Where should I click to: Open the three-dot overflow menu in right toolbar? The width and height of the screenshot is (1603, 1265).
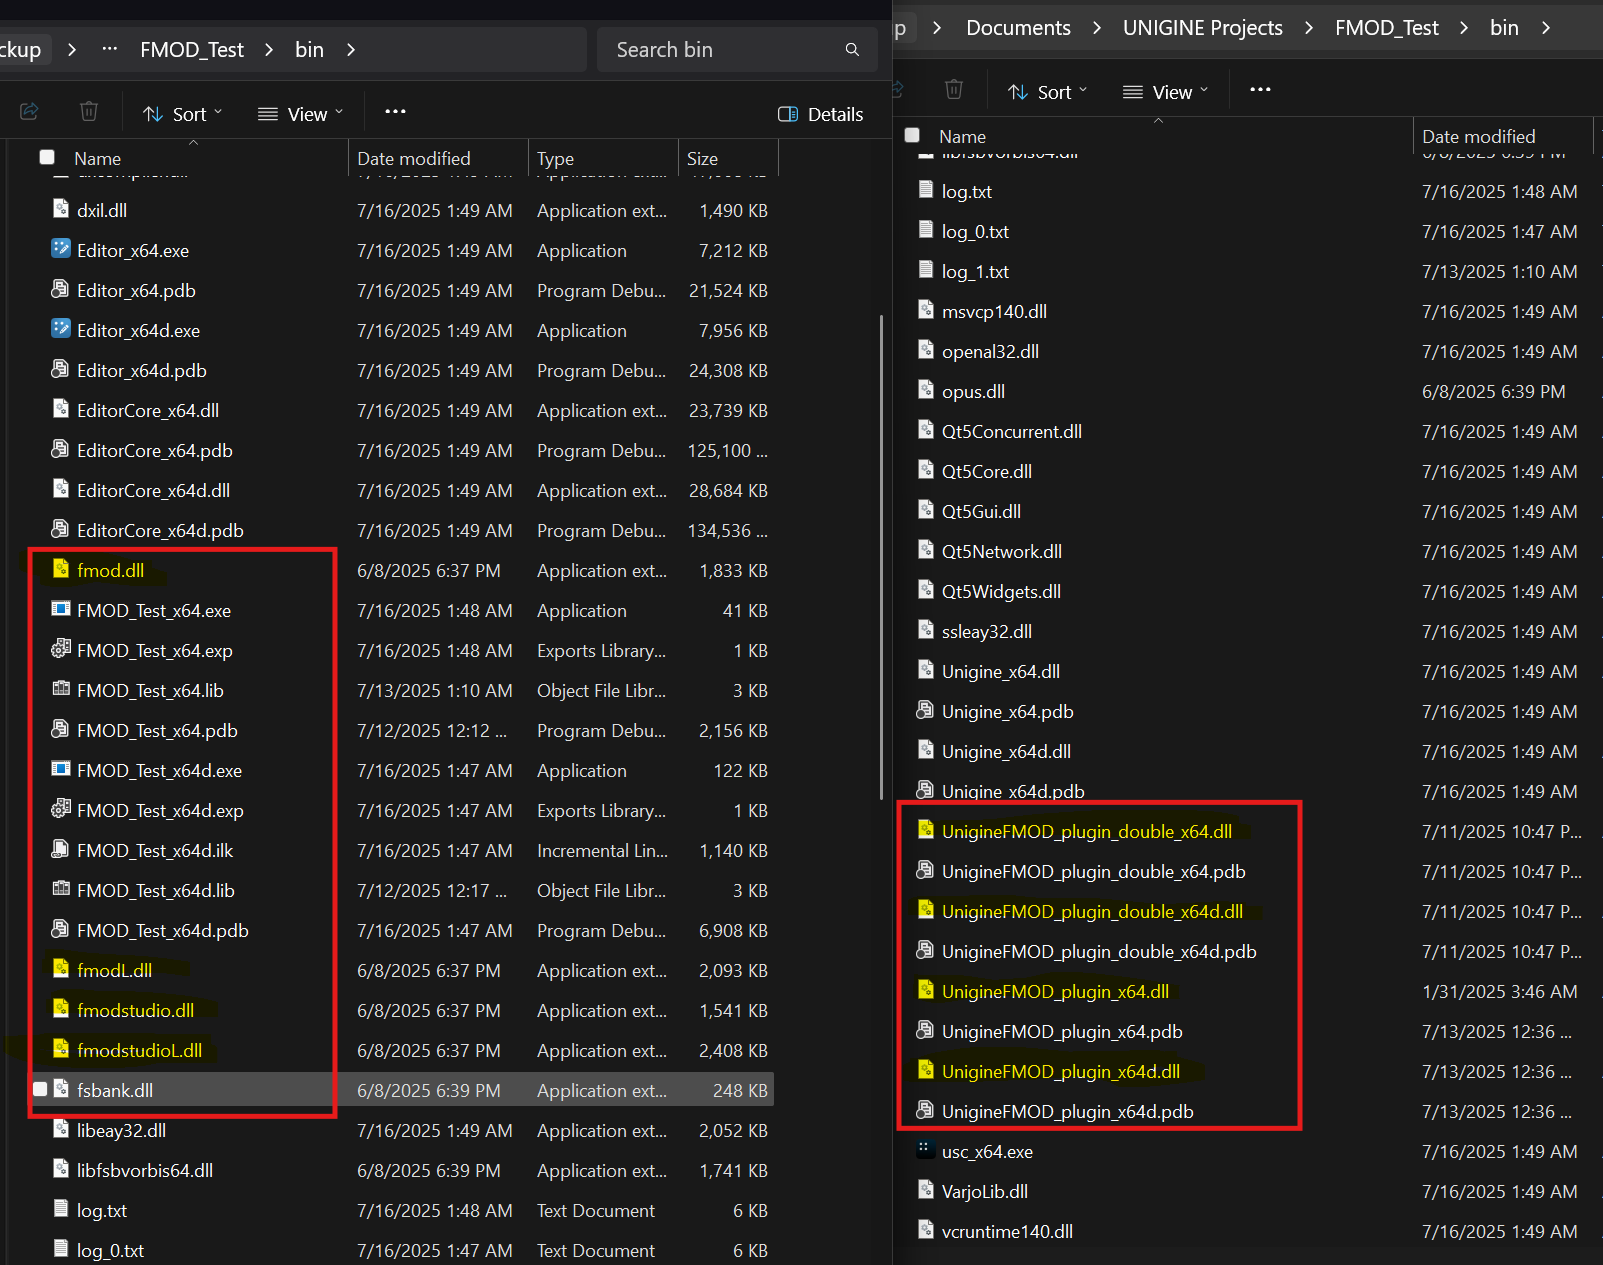click(x=1260, y=90)
